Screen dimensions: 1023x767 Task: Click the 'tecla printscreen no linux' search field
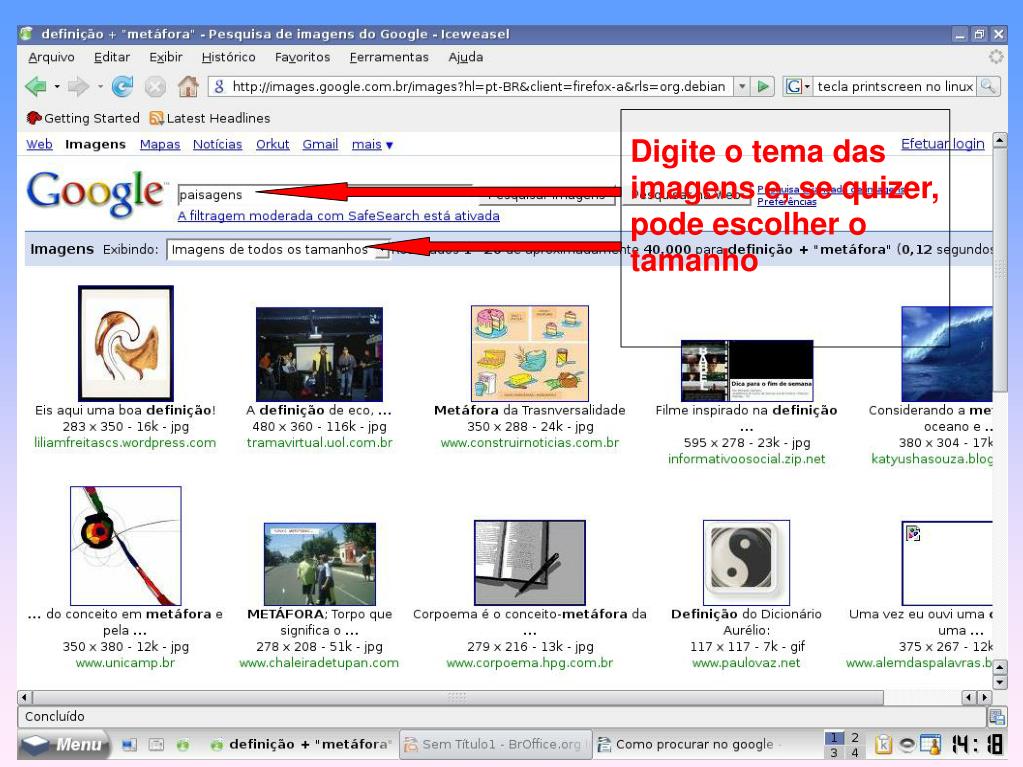(894, 86)
